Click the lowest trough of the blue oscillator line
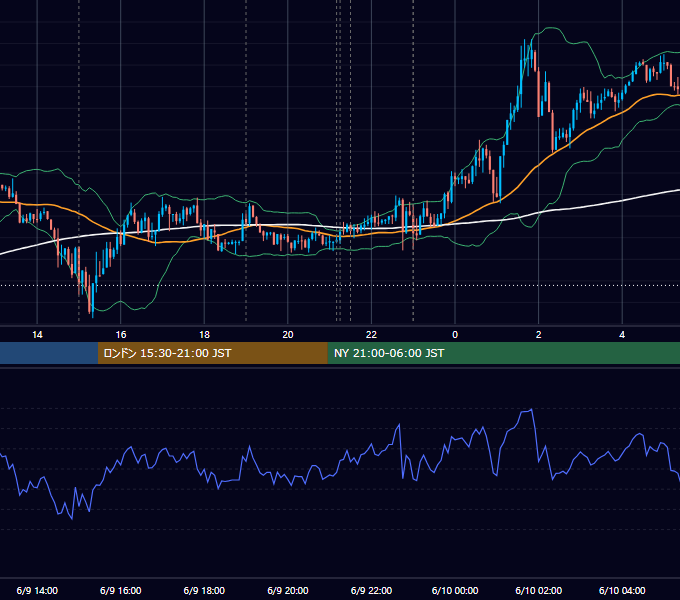The width and height of the screenshot is (680, 600). (72, 518)
